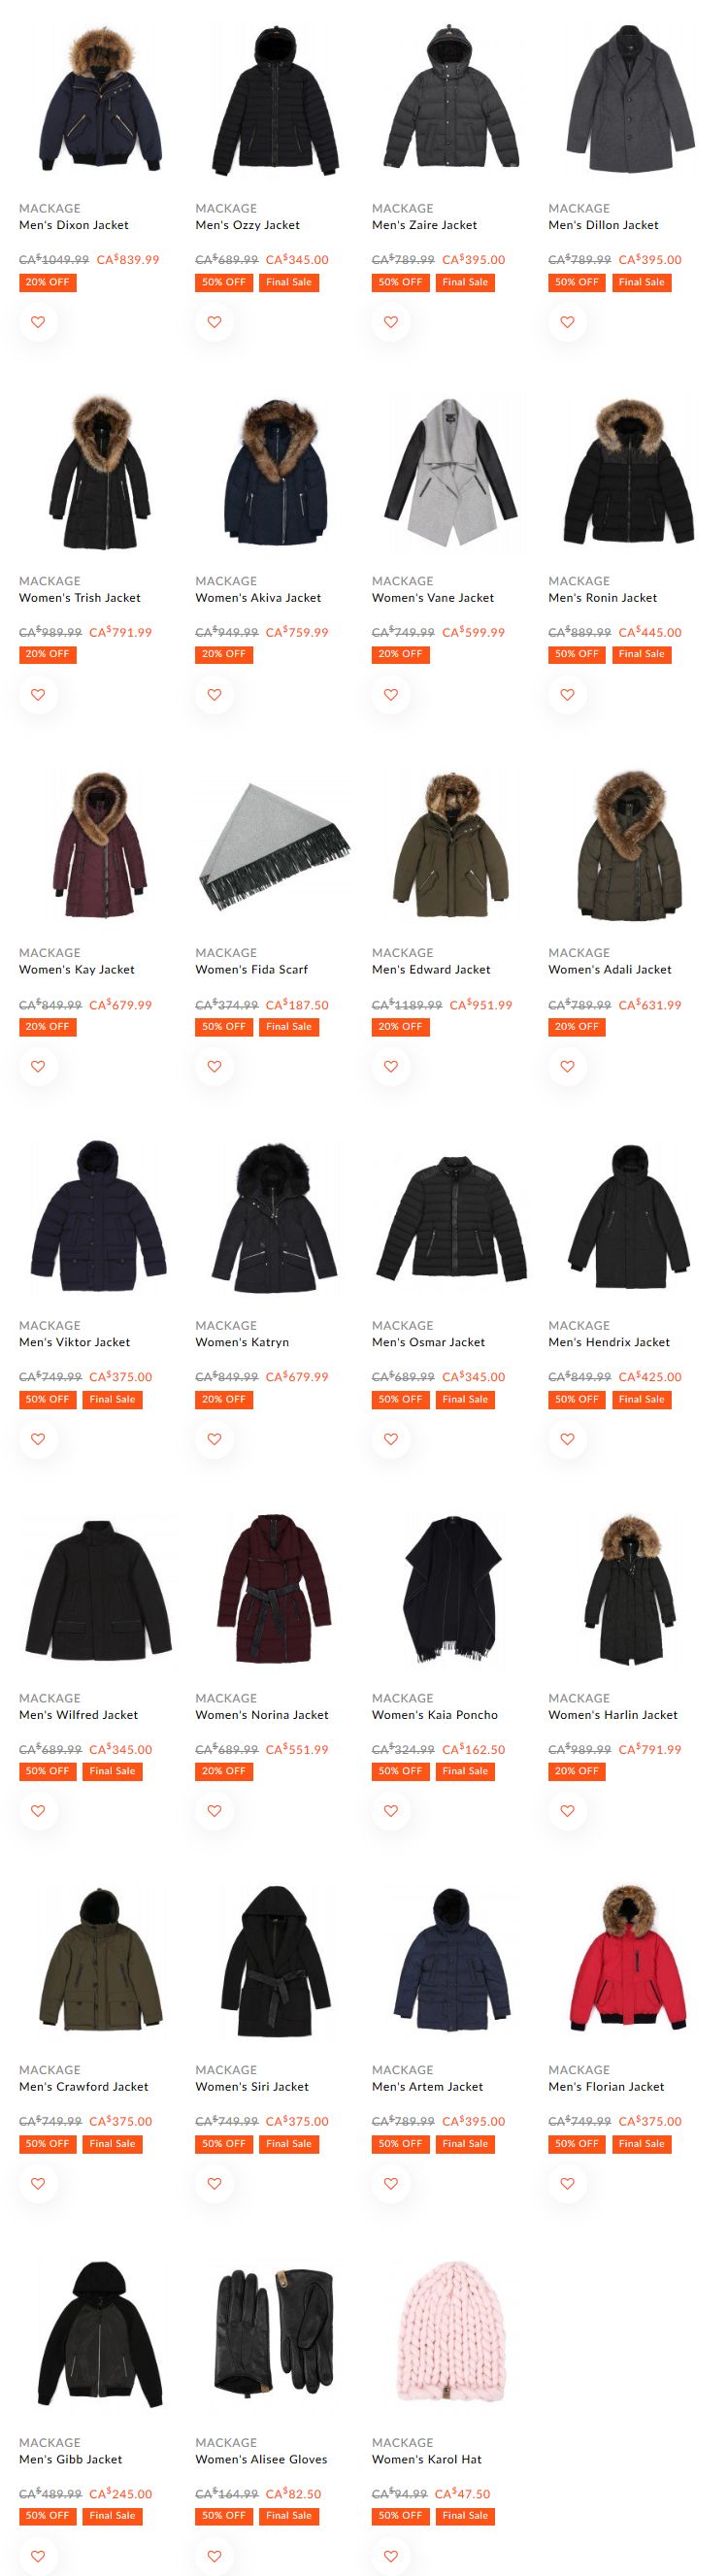Wishlist the Women's Vane Jacket
This screenshot has width=728, height=2576.
click(x=391, y=695)
